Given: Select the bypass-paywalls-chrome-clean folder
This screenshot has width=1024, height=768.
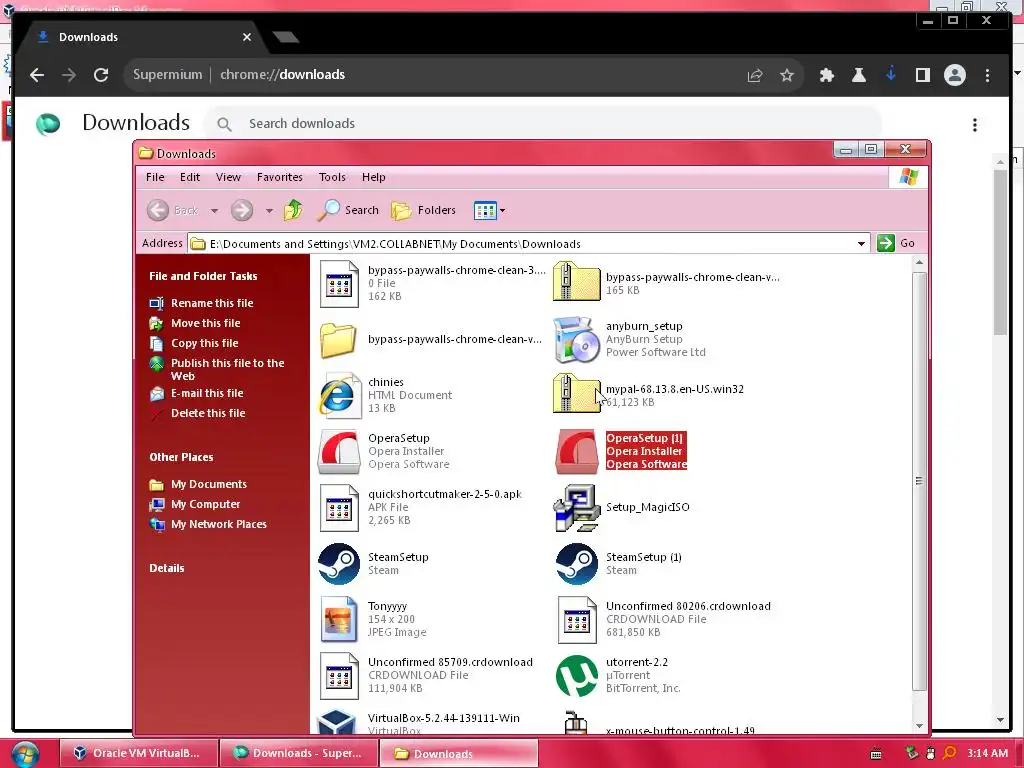Looking at the screenshot, I should point(338,340).
